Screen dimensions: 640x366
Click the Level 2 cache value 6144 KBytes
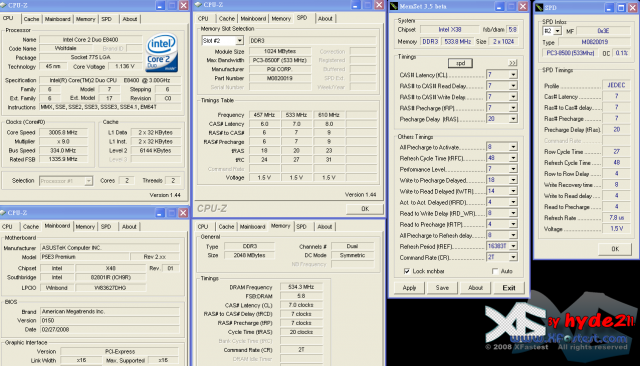tap(156, 150)
